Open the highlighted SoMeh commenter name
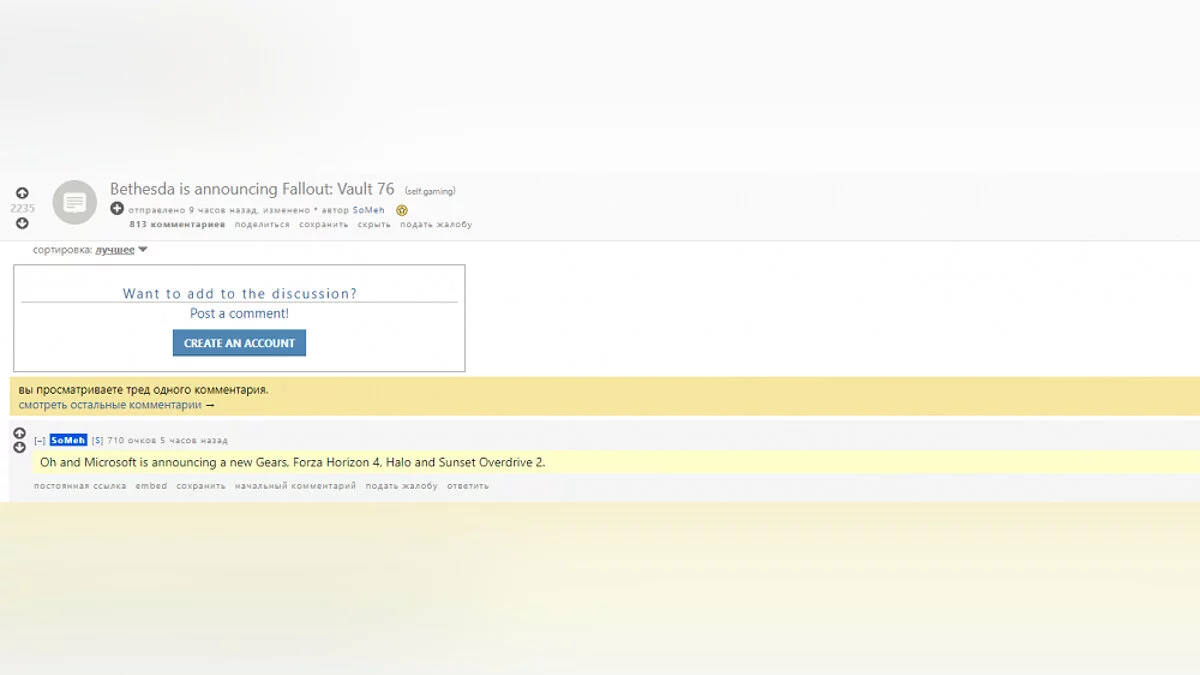Viewport: 1200px width, 675px height. point(68,440)
